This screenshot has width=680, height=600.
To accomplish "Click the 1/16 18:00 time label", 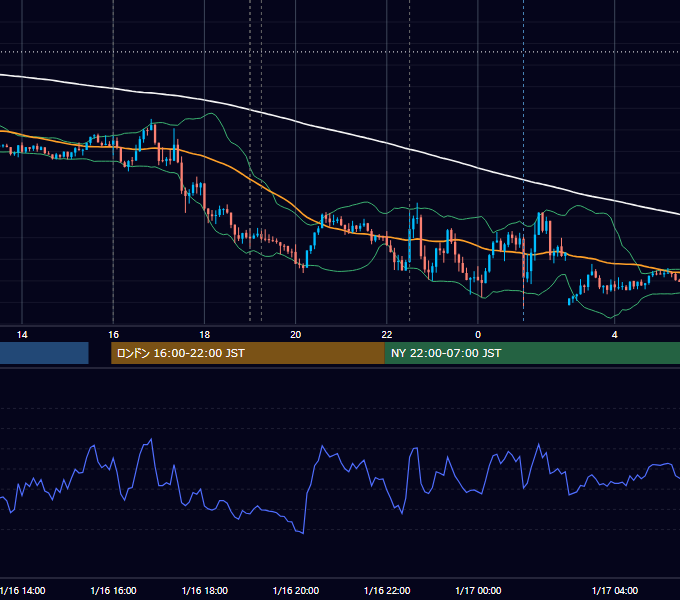I will point(205,590).
